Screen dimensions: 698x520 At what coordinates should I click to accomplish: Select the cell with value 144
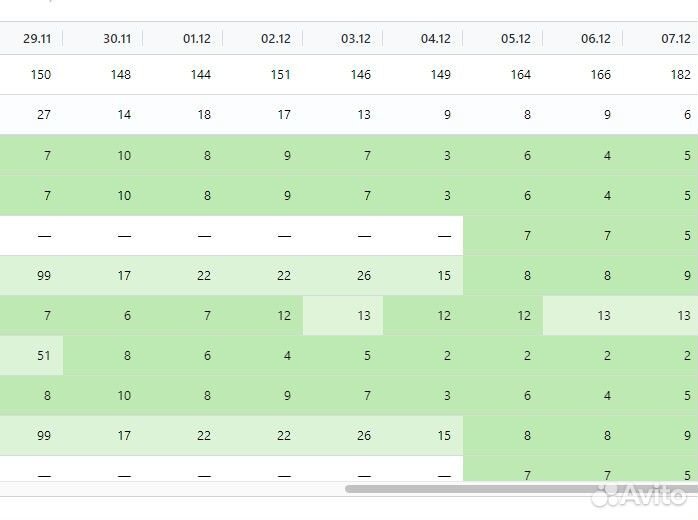pyautogui.click(x=183, y=74)
